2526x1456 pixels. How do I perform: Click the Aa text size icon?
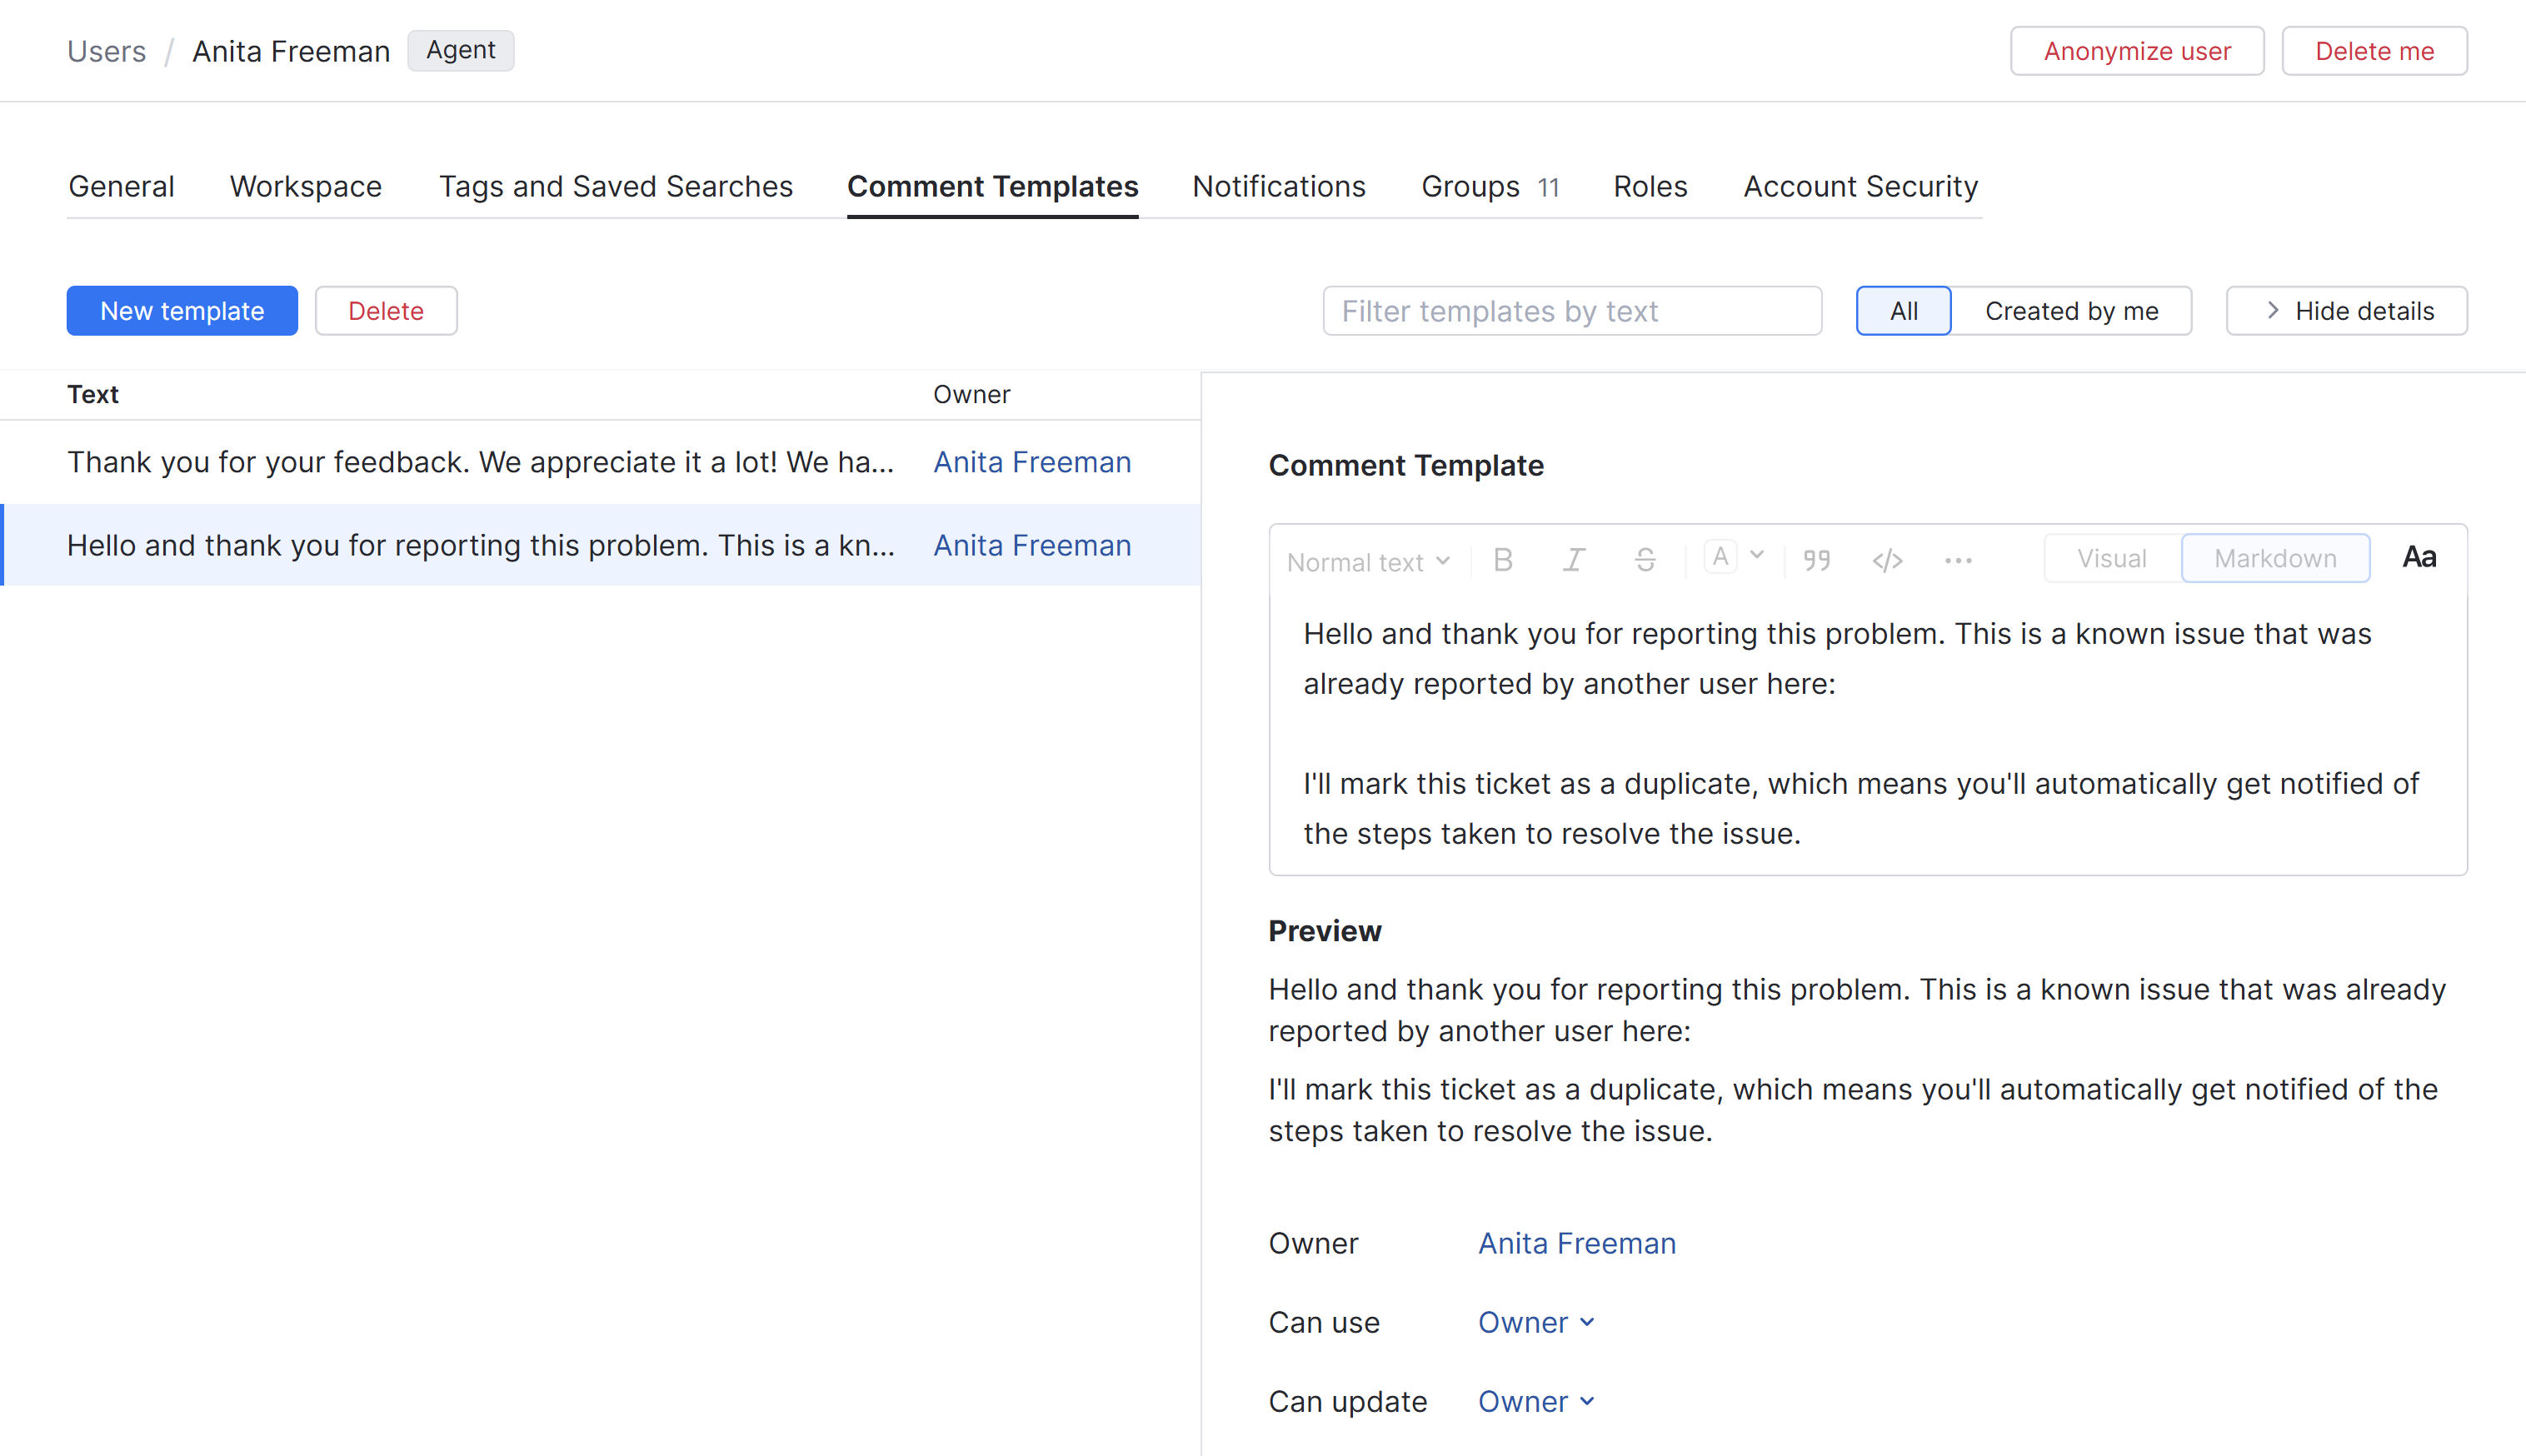pyautogui.click(x=2418, y=558)
